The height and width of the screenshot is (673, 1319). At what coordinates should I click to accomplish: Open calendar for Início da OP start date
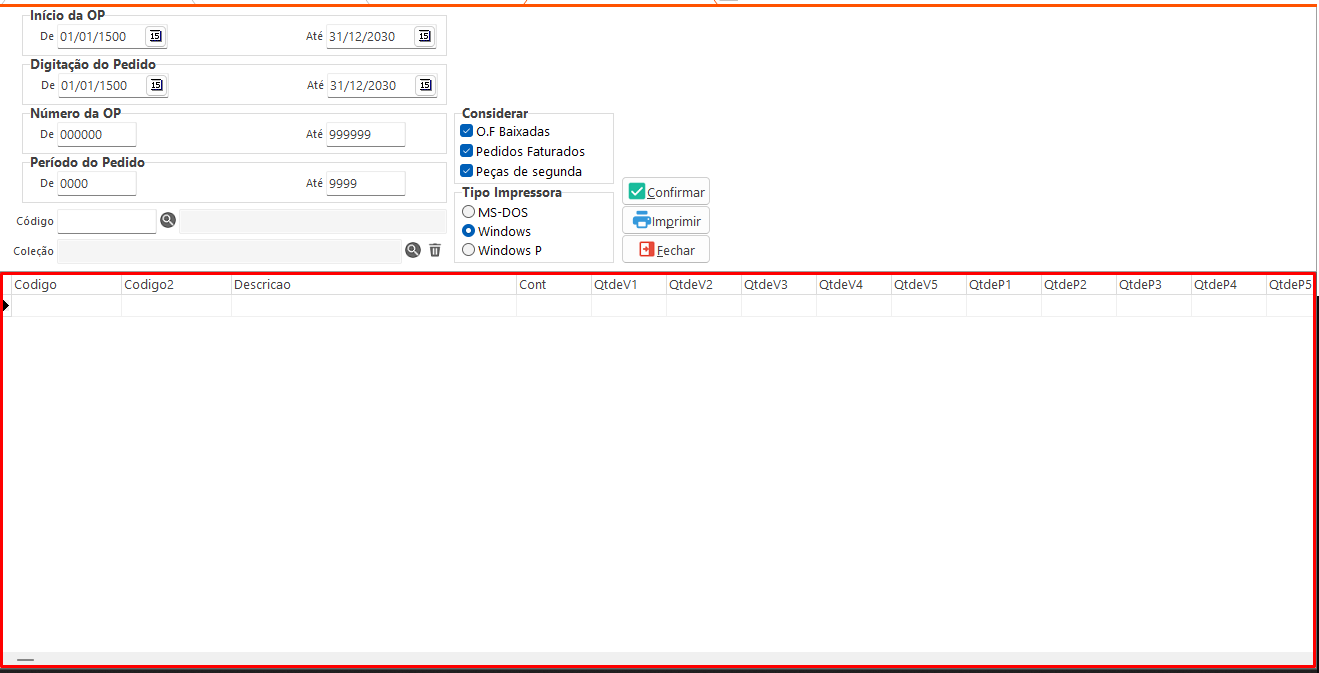coord(155,36)
